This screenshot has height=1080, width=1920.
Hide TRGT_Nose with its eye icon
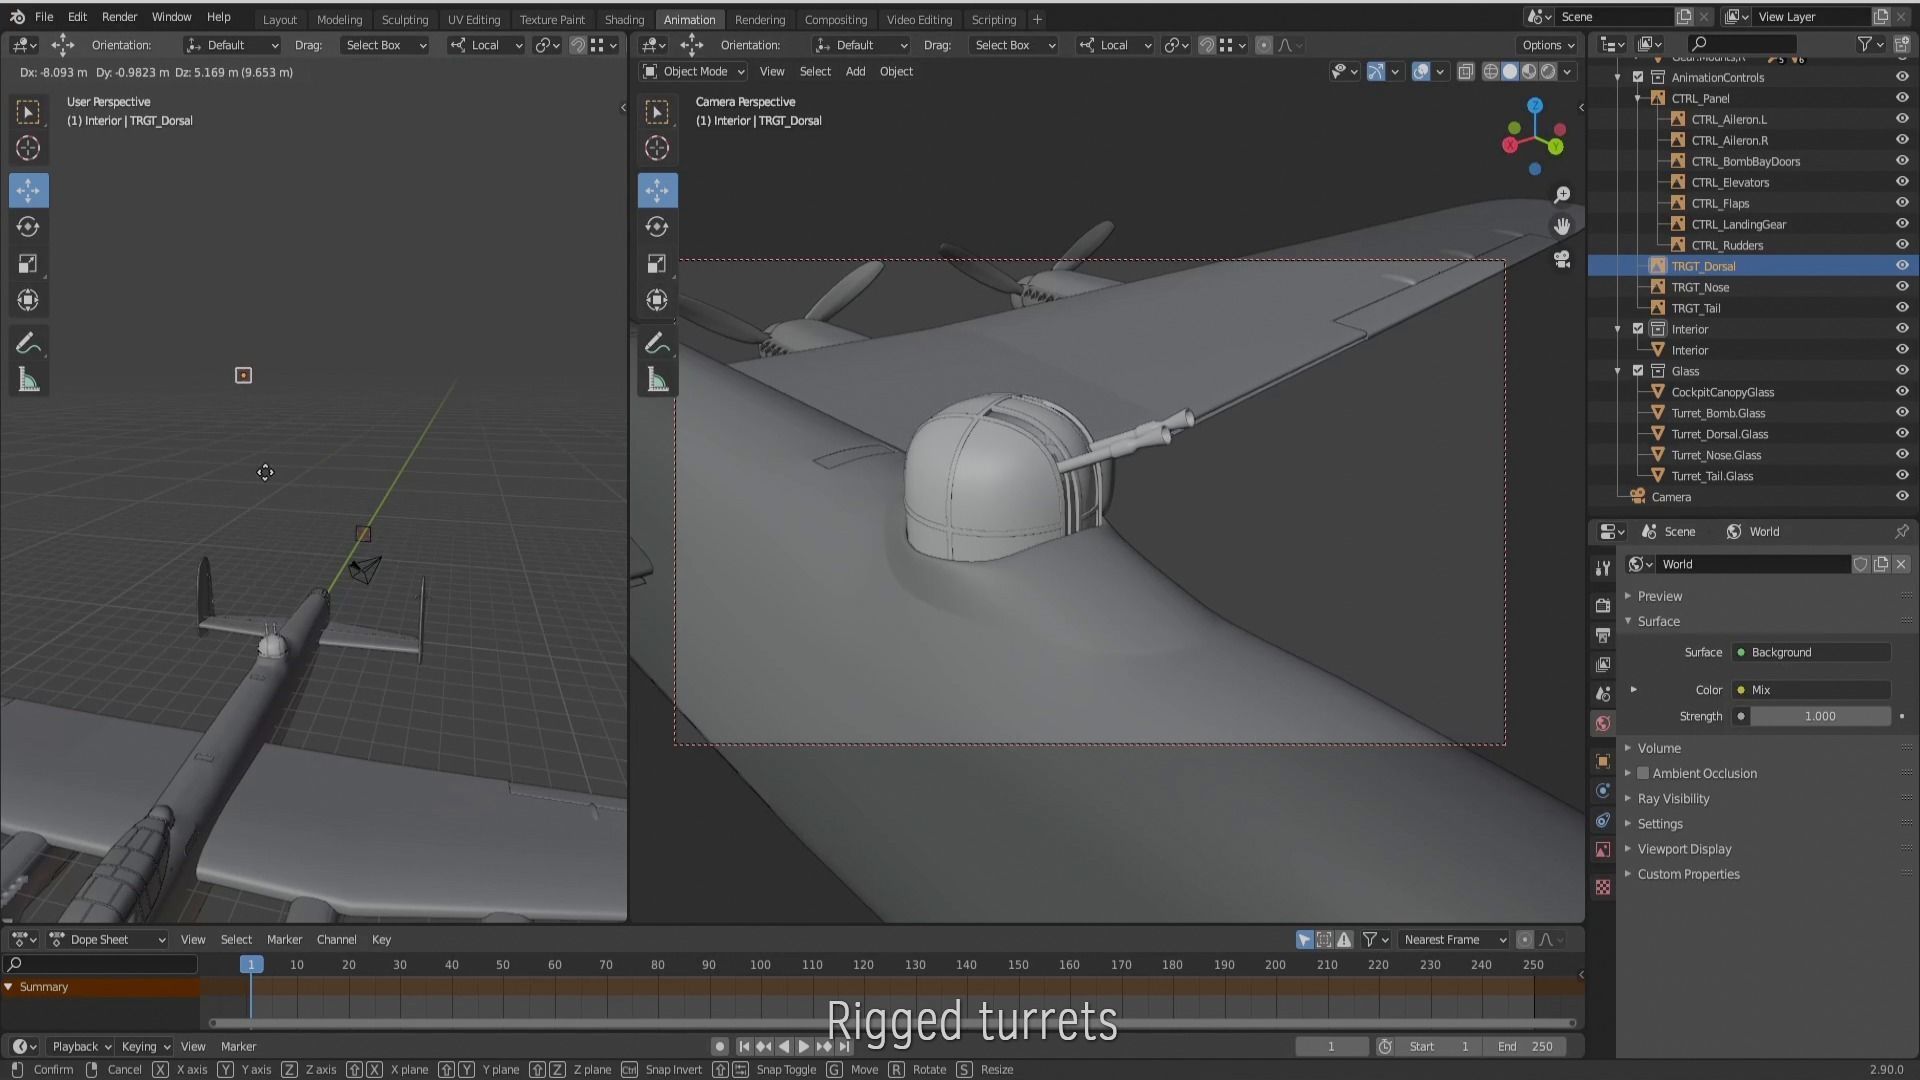pyautogui.click(x=1901, y=287)
